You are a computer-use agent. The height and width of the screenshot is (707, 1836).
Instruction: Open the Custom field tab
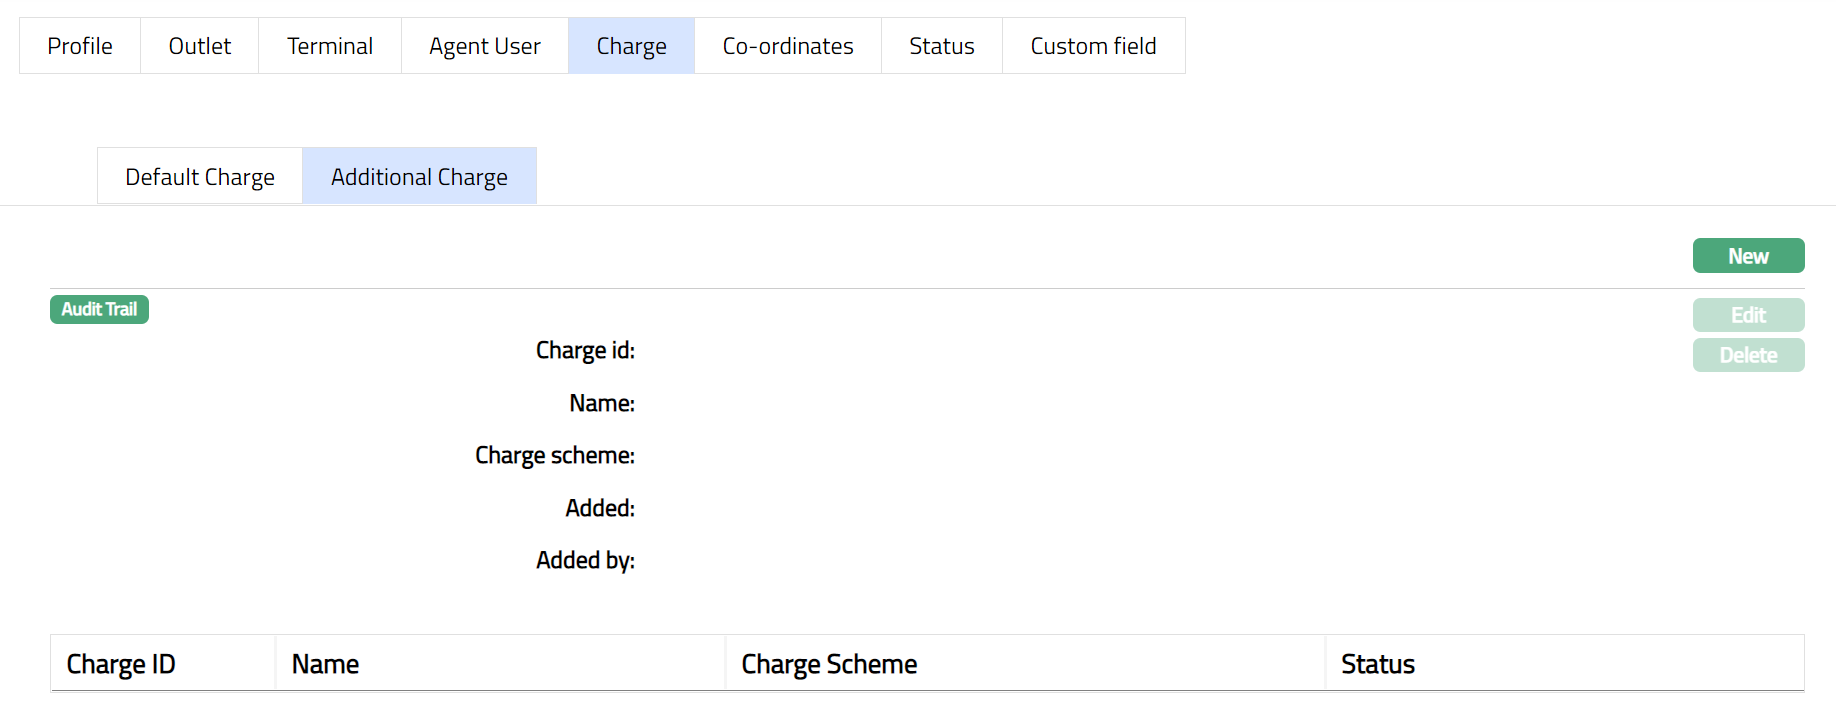point(1093,46)
